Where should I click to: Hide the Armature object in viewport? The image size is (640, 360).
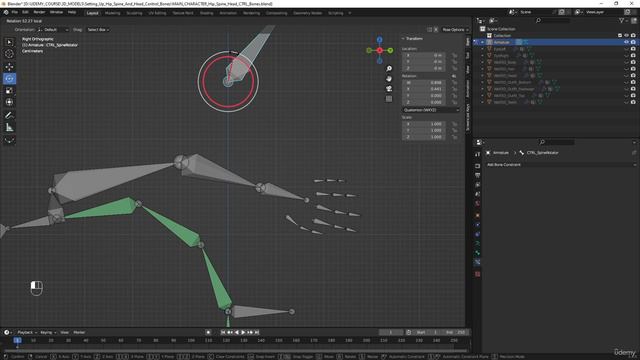[x=627, y=42]
